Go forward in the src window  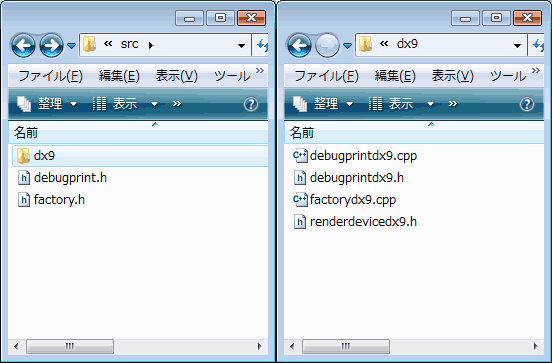coord(51,45)
